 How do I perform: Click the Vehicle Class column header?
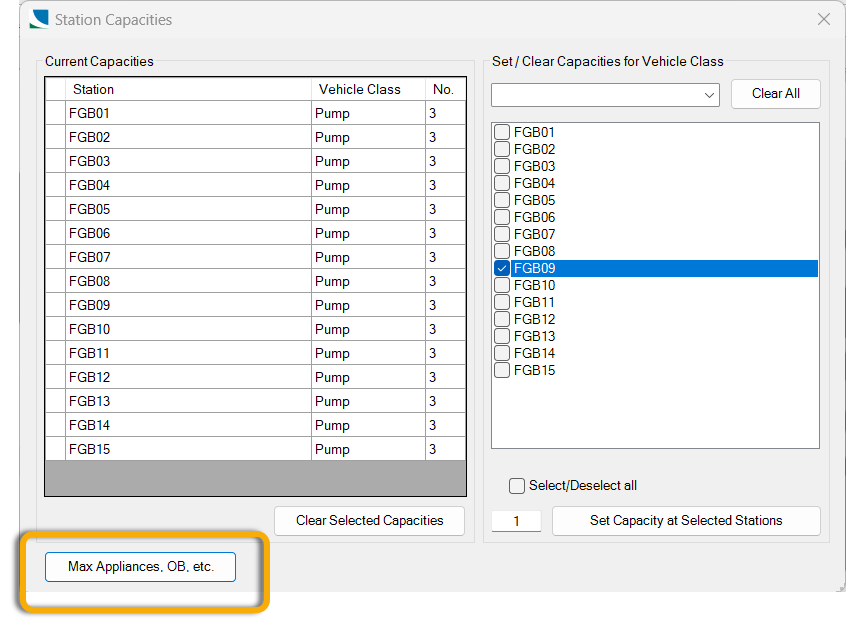368,89
